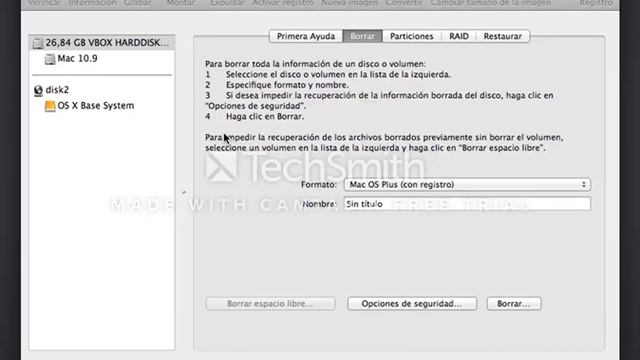Click the Registro toolbar item
Viewport: 640px width, 360px height.
[596, 3]
